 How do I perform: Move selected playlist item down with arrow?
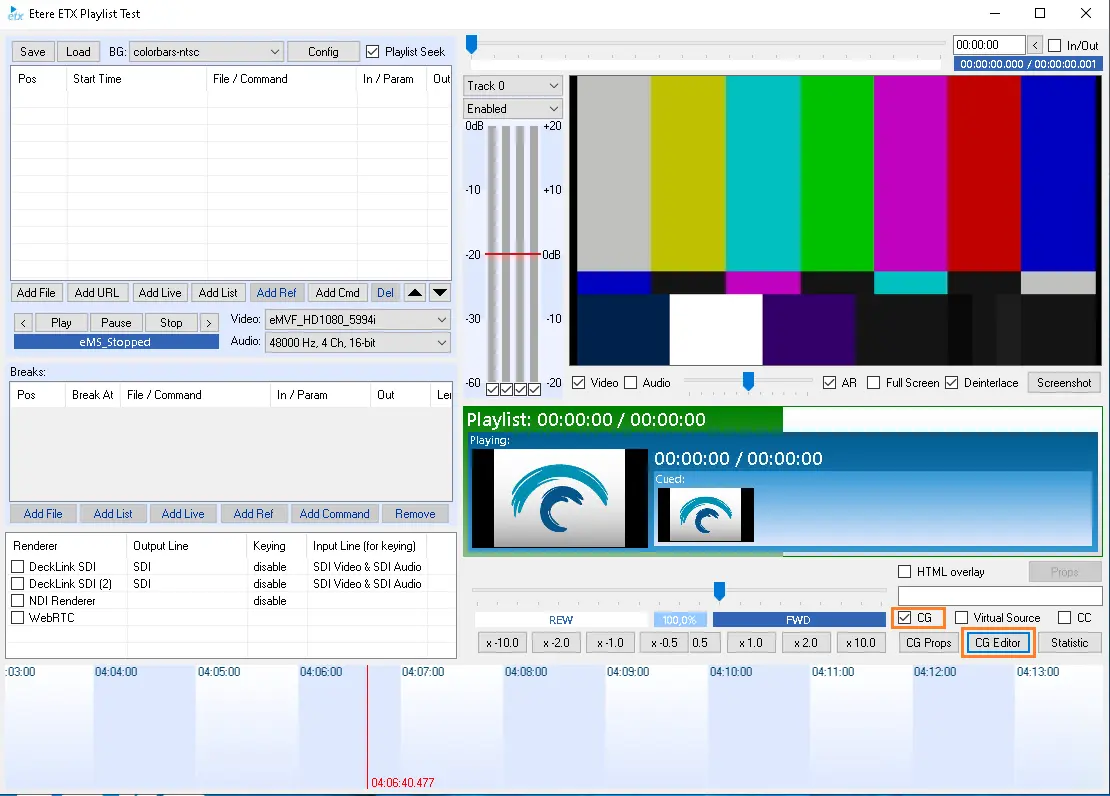click(440, 293)
